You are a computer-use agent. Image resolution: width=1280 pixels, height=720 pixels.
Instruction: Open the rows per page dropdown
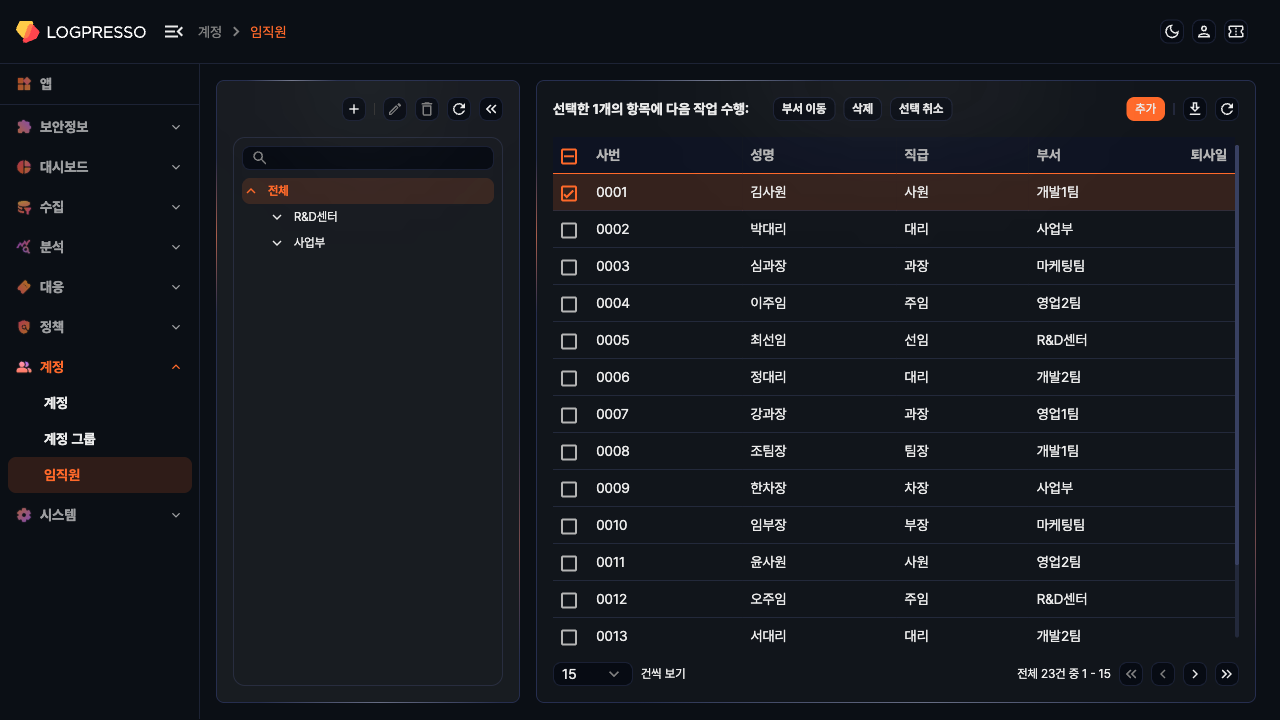(592, 674)
